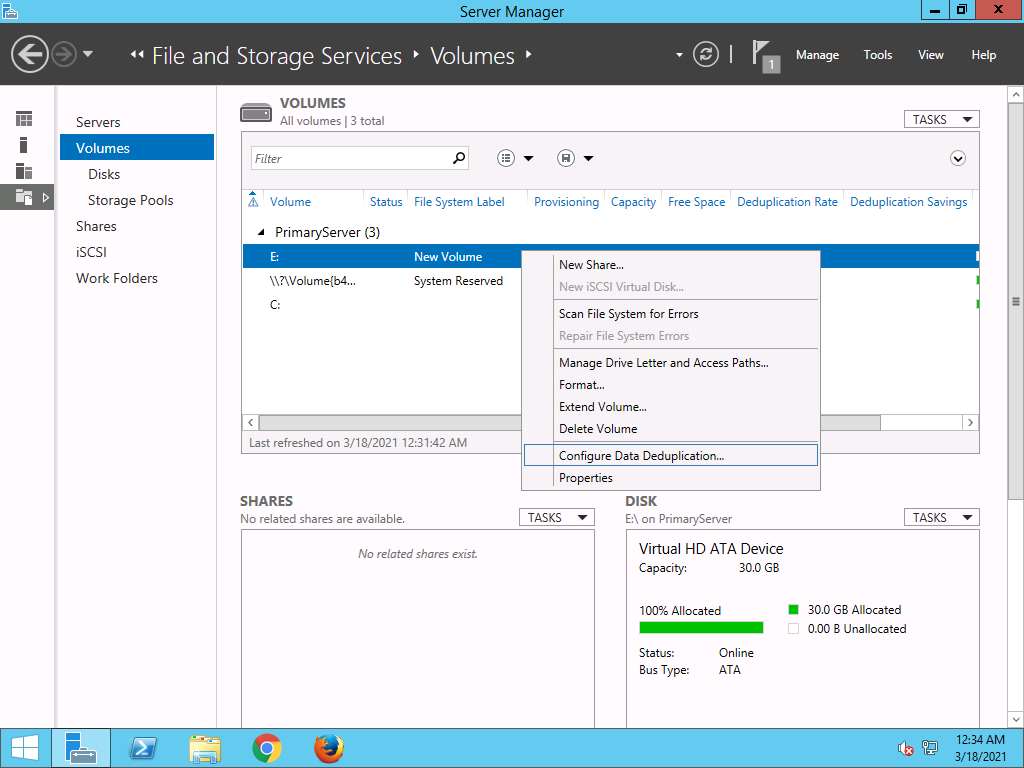Click Server Manager taskbar icon
Viewport: 1024px width, 768px height.
tap(81, 748)
